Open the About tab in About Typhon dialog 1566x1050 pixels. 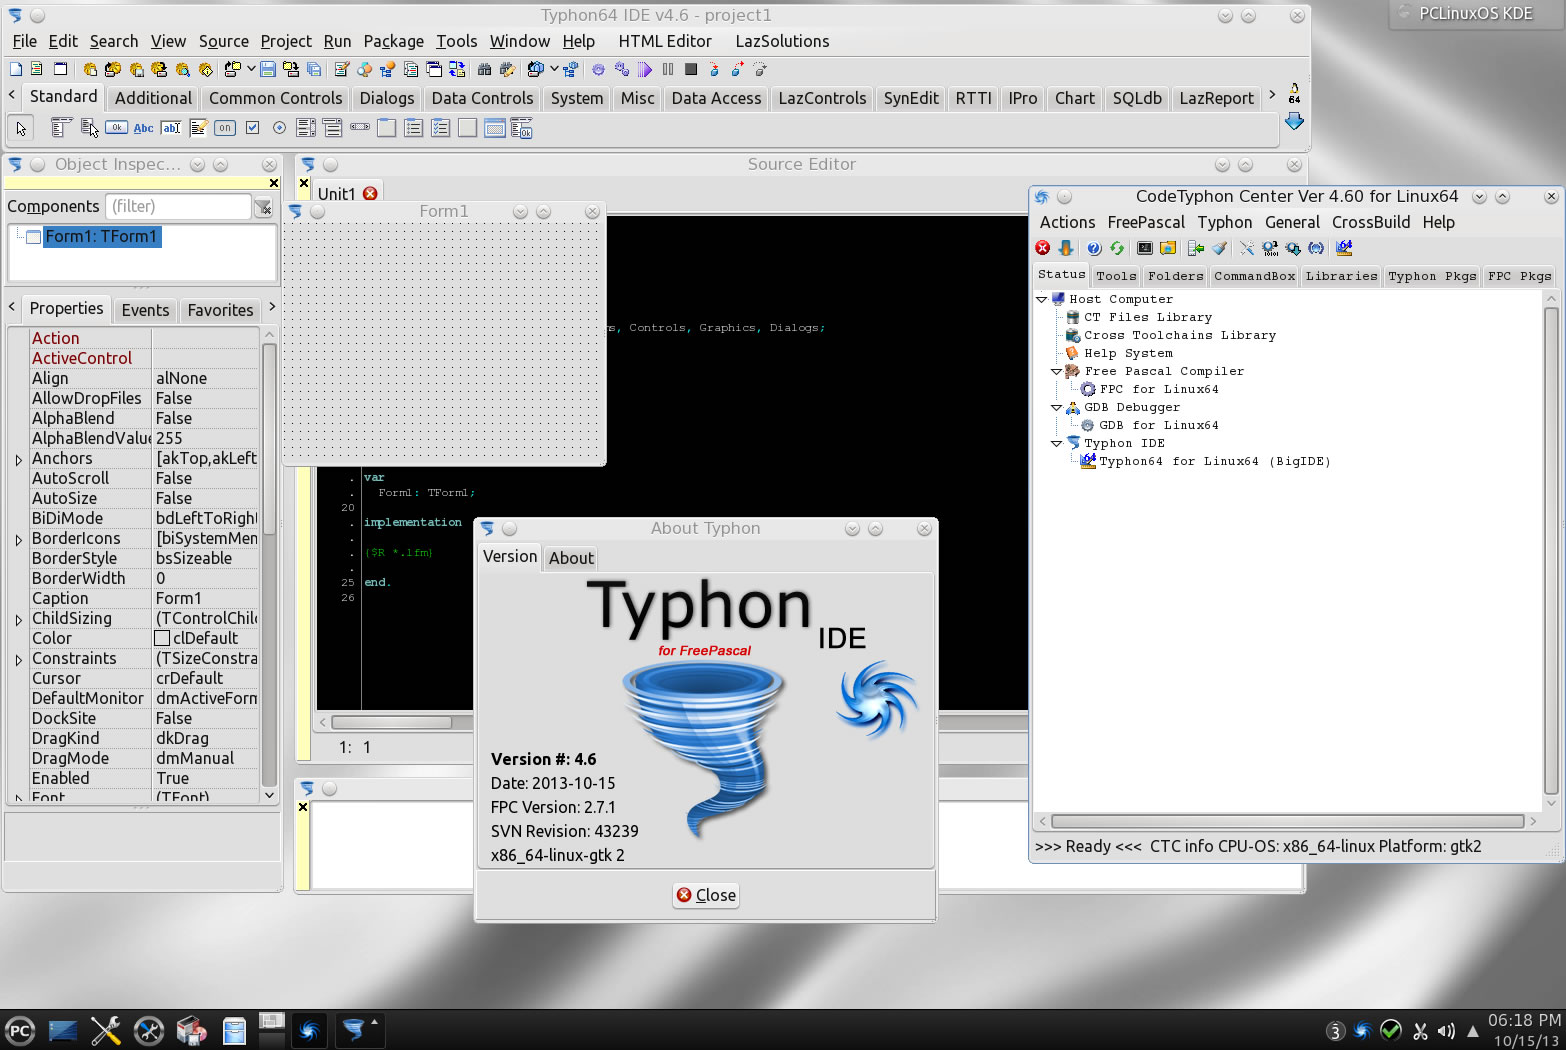(571, 558)
